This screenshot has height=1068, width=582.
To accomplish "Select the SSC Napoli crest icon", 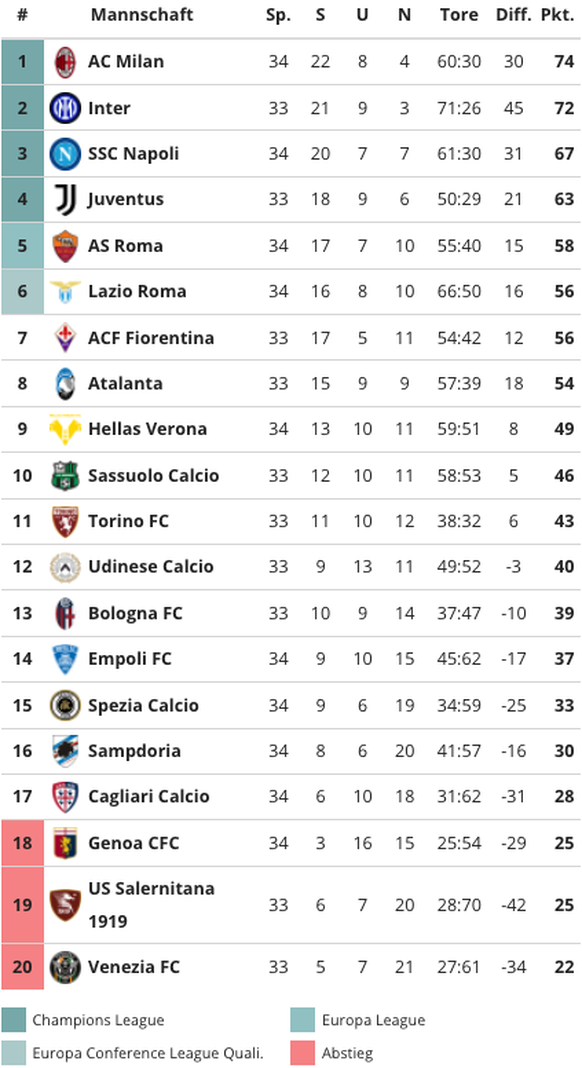I will (65, 153).
